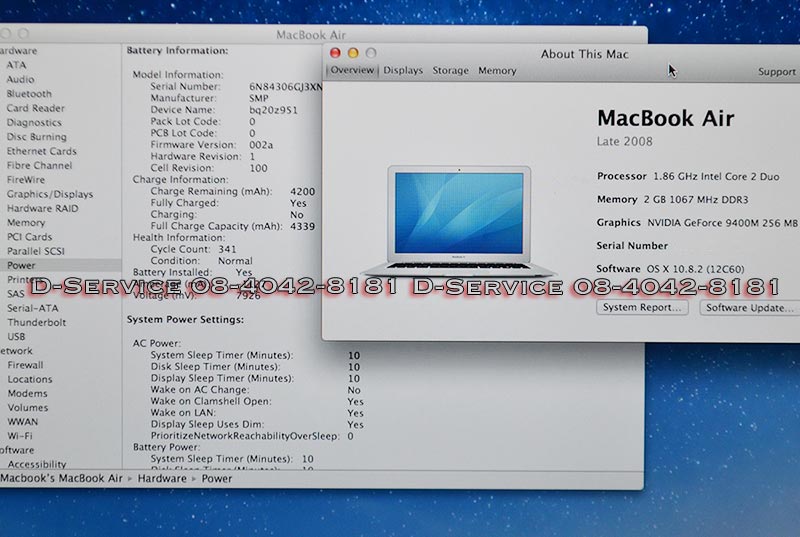Click the Software section header in sidebar

click(17, 450)
